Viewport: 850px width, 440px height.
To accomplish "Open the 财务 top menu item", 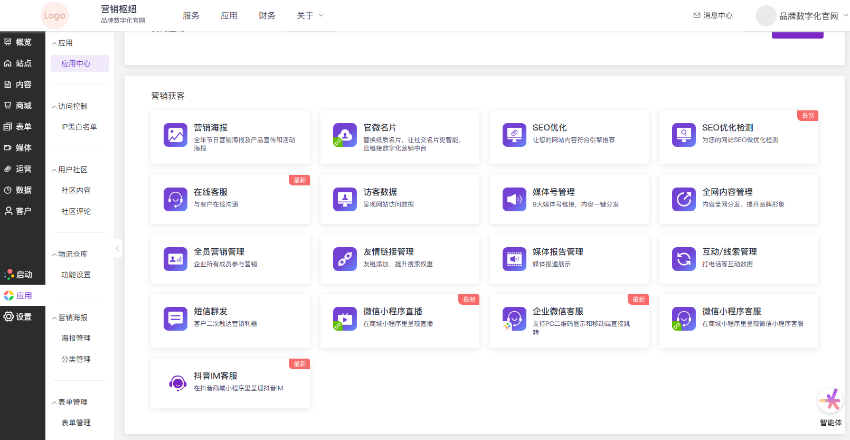I will [267, 16].
